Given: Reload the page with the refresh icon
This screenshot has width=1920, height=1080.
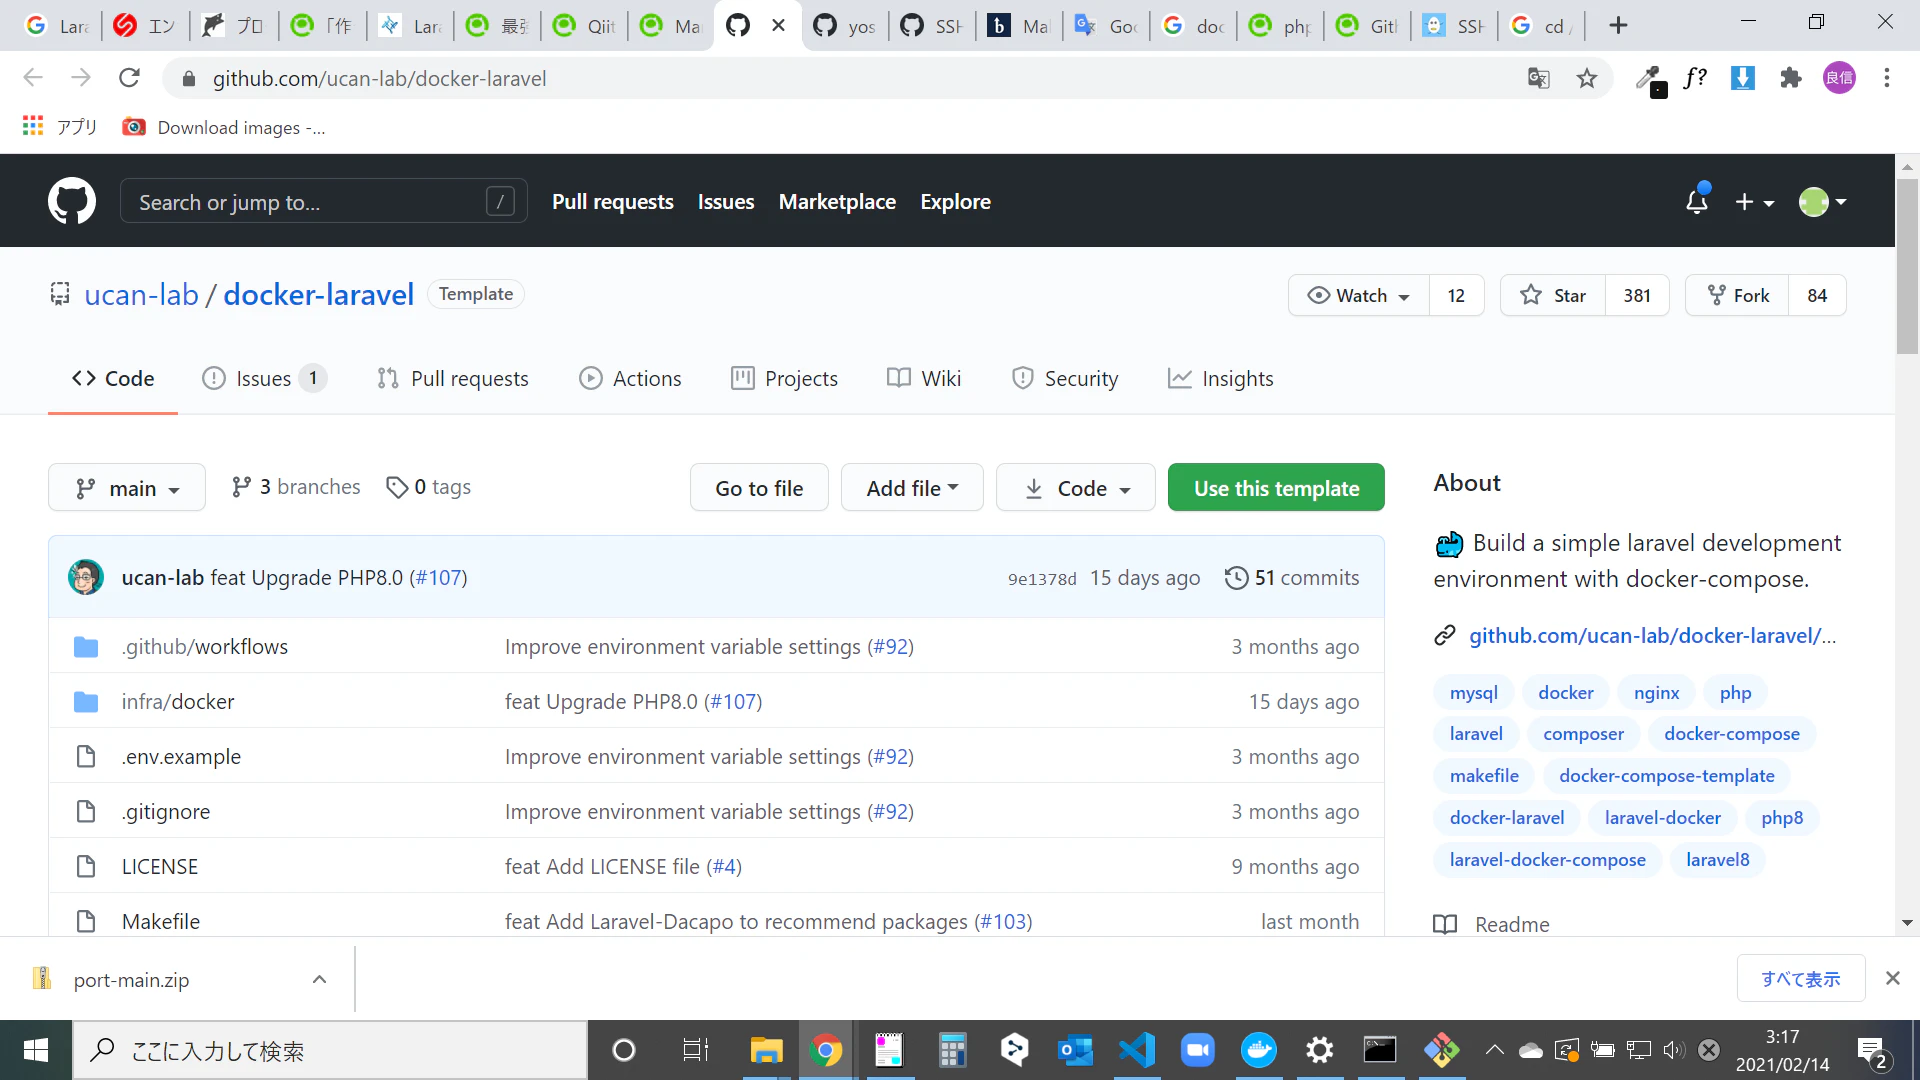Looking at the screenshot, I should coord(129,78).
